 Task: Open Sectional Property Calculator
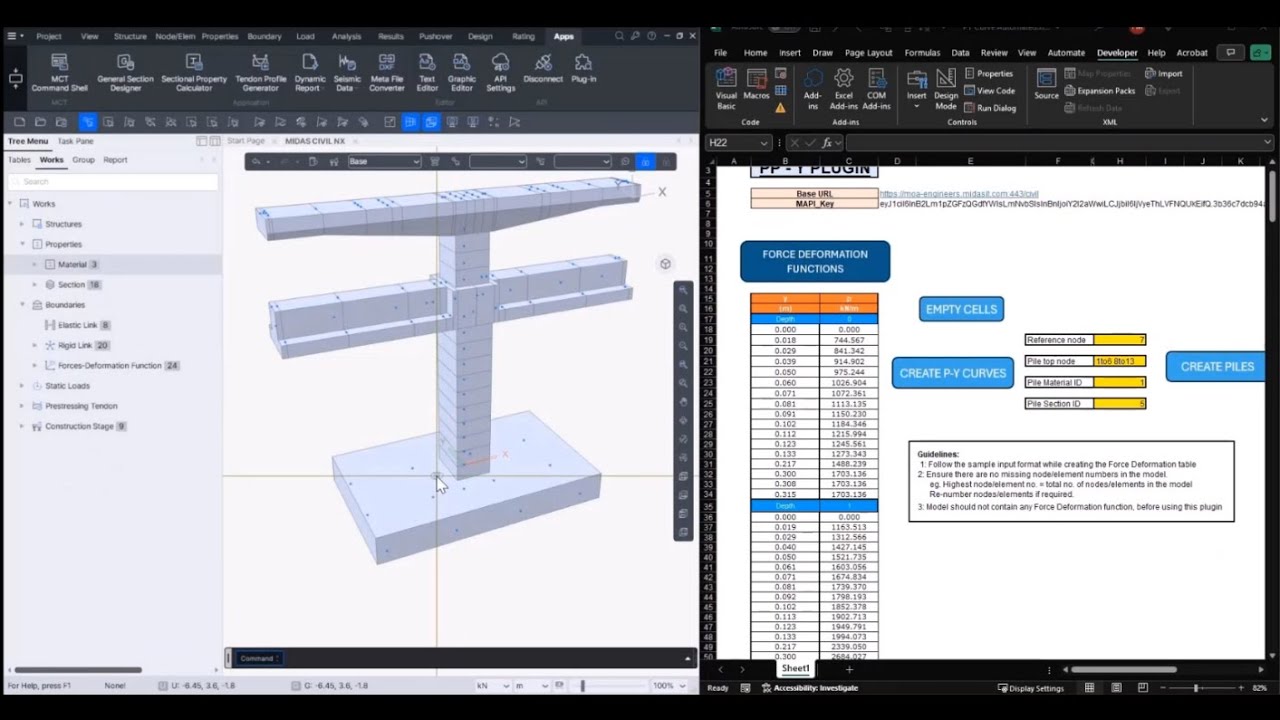point(194,73)
